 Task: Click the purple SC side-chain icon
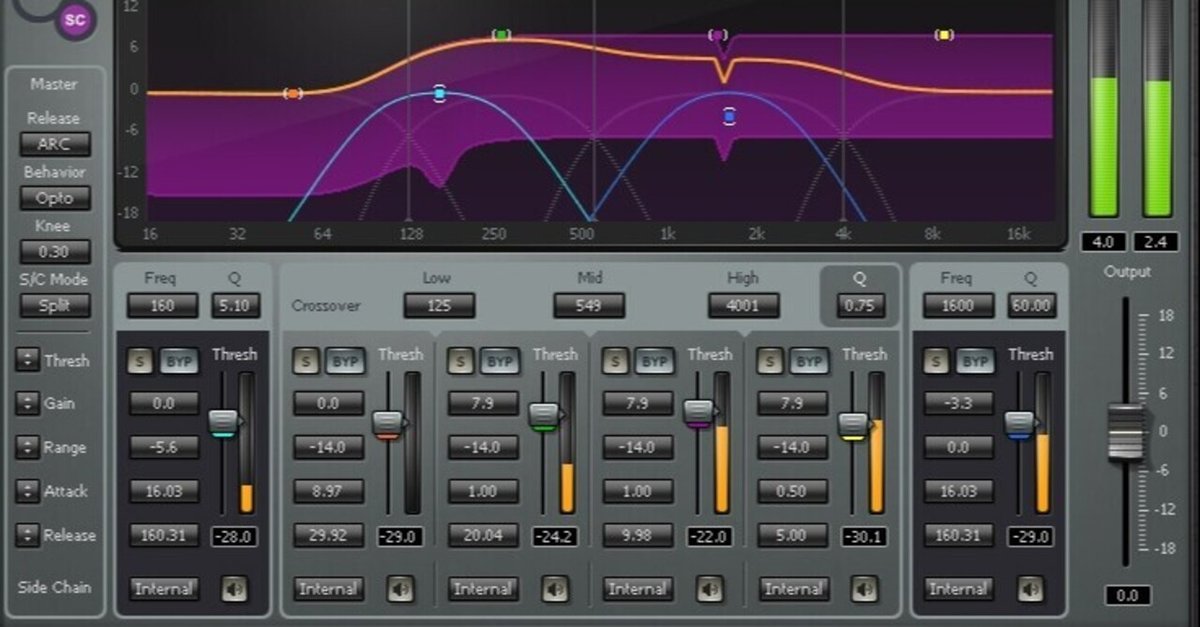[x=75, y=20]
